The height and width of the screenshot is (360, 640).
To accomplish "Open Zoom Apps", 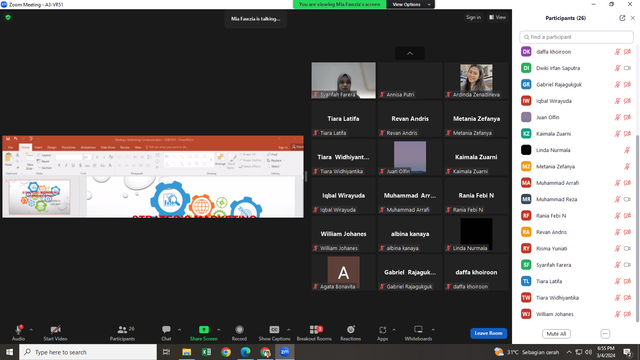I will (382, 332).
